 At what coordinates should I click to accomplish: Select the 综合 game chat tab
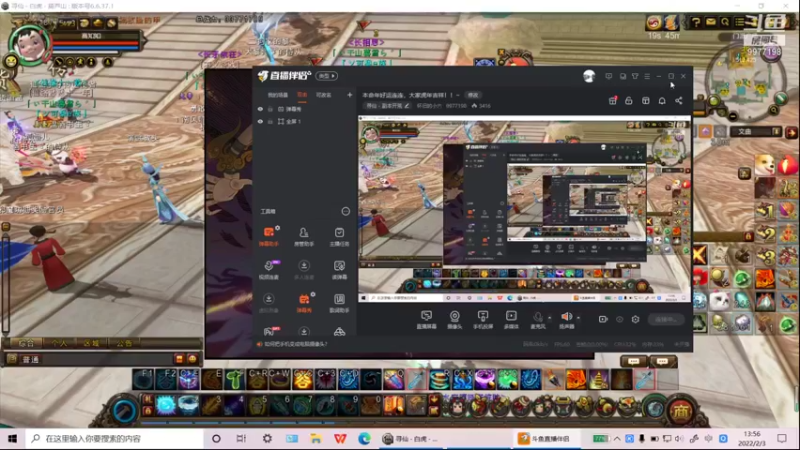point(26,343)
